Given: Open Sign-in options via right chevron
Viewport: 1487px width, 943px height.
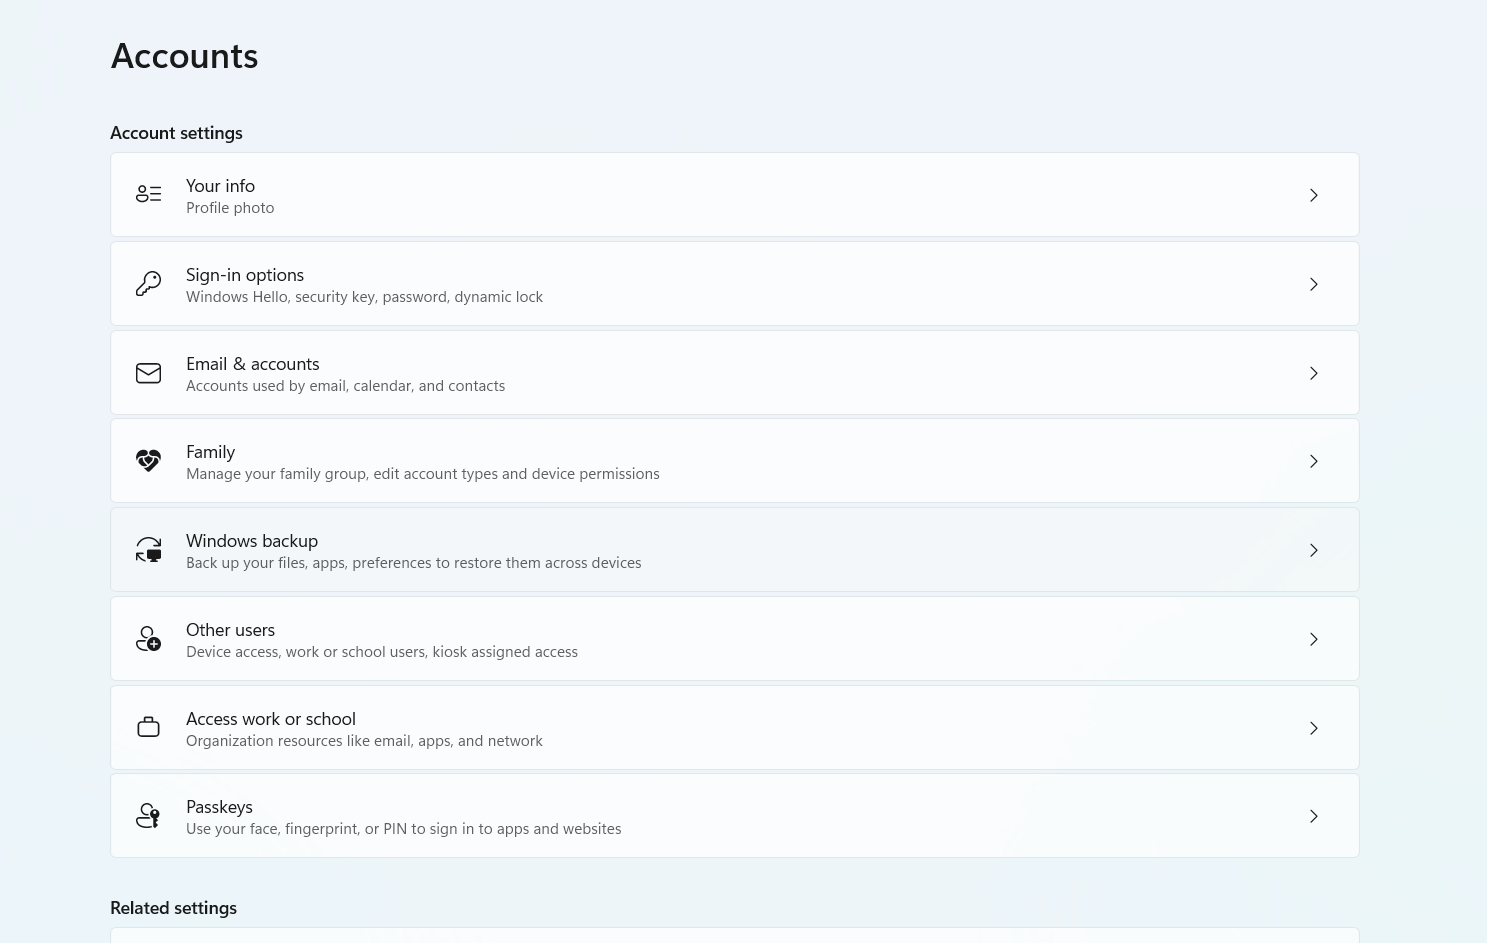Looking at the screenshot, I should pyautogui.click(x=1314, y=284).
